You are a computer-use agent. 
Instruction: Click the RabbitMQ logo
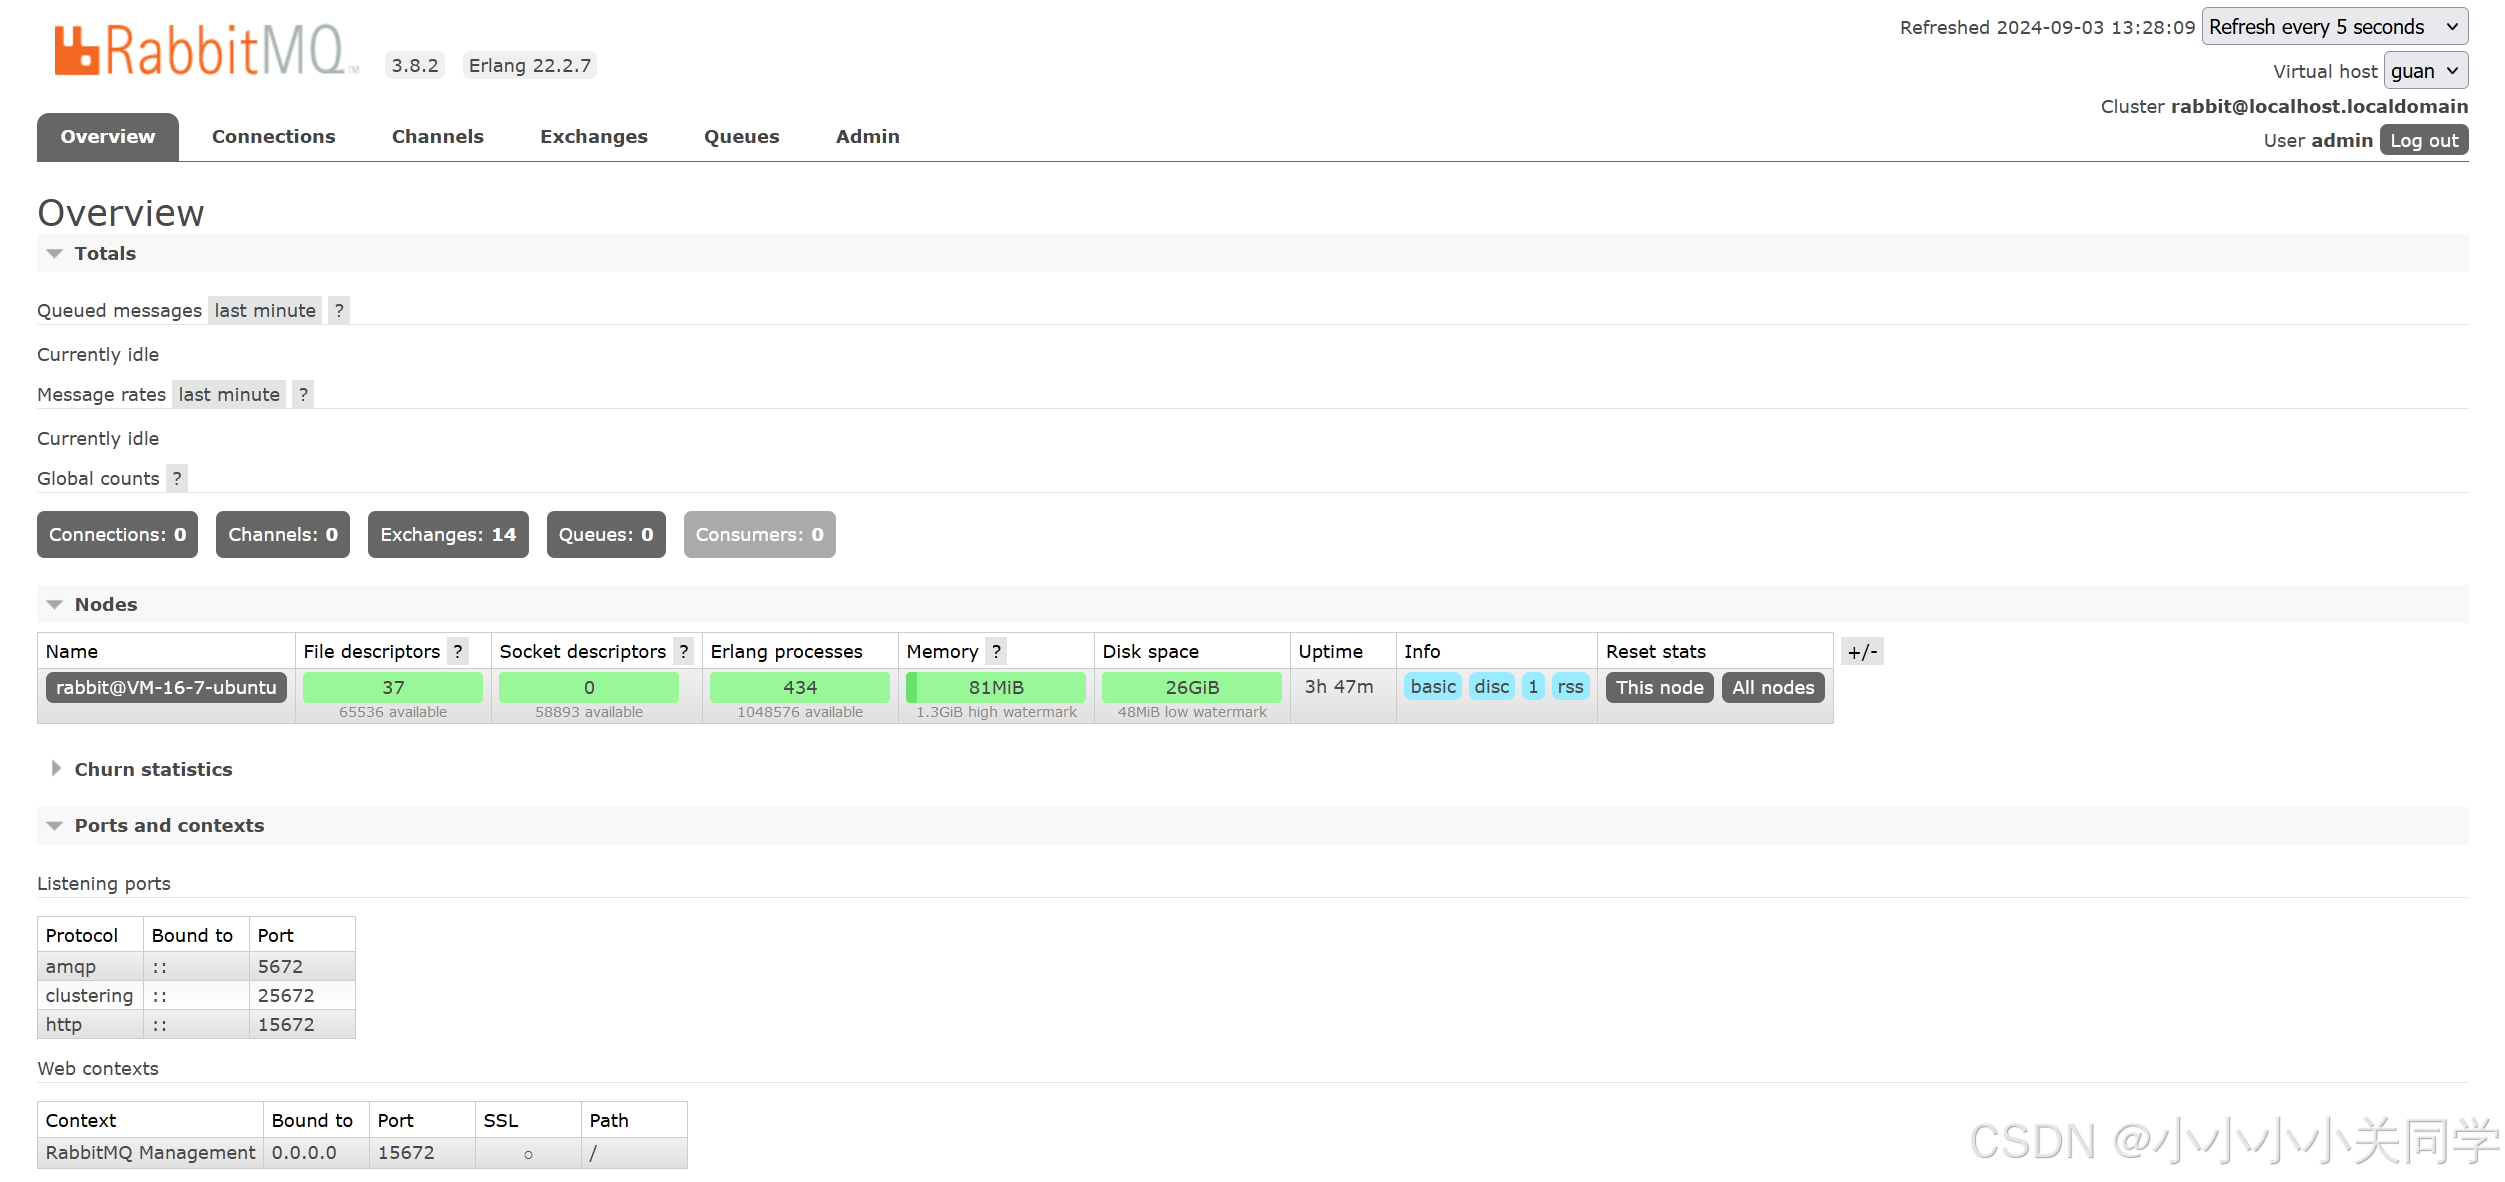click(205, 50)
